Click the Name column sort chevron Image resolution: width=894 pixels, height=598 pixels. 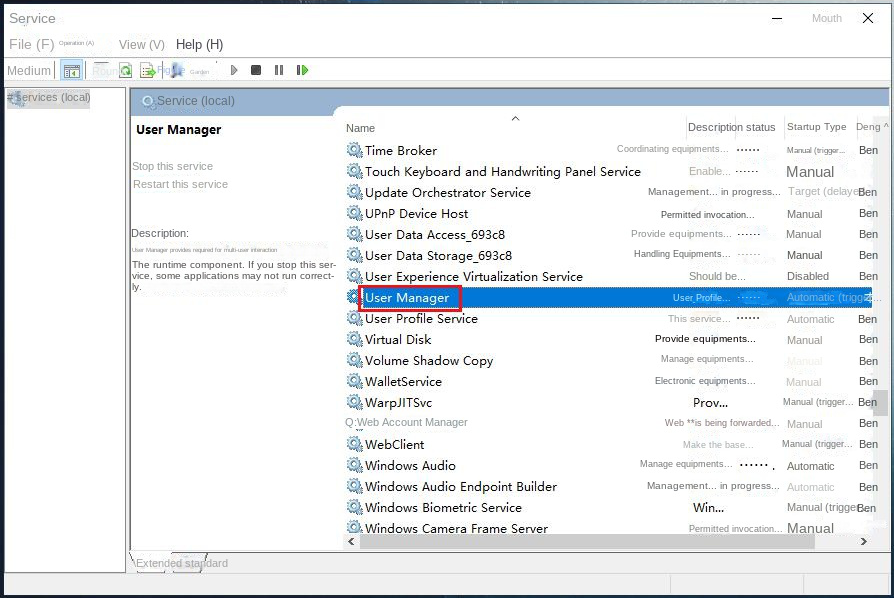tap(515, 118)
